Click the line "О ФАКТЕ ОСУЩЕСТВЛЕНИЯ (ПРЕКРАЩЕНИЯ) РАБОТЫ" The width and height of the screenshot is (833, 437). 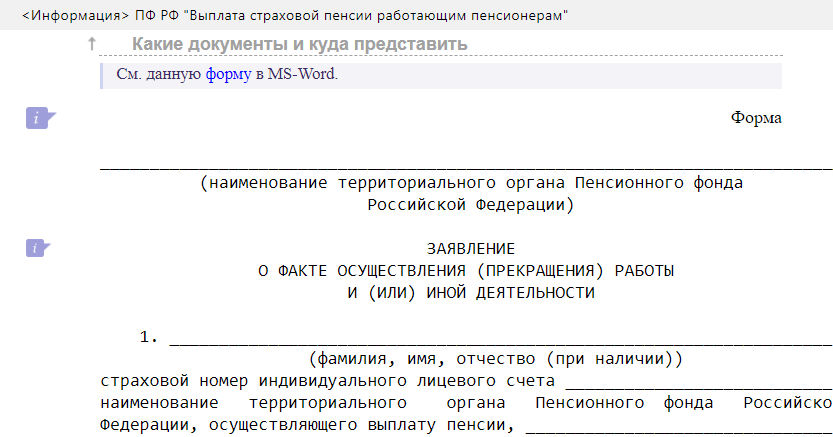[x=466, y=270]
